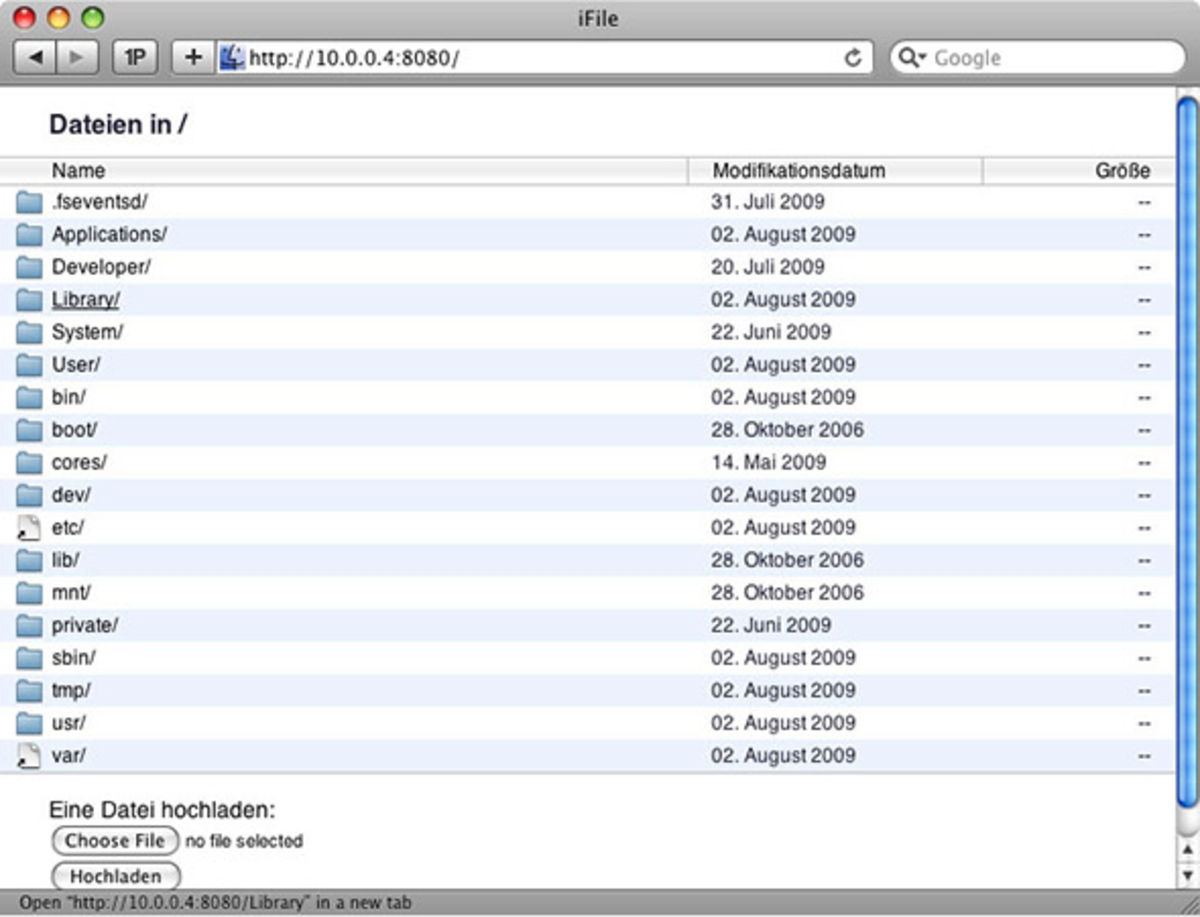Click the back navigation arrow
Screen dimensions: 1200x917
point(33,57)
